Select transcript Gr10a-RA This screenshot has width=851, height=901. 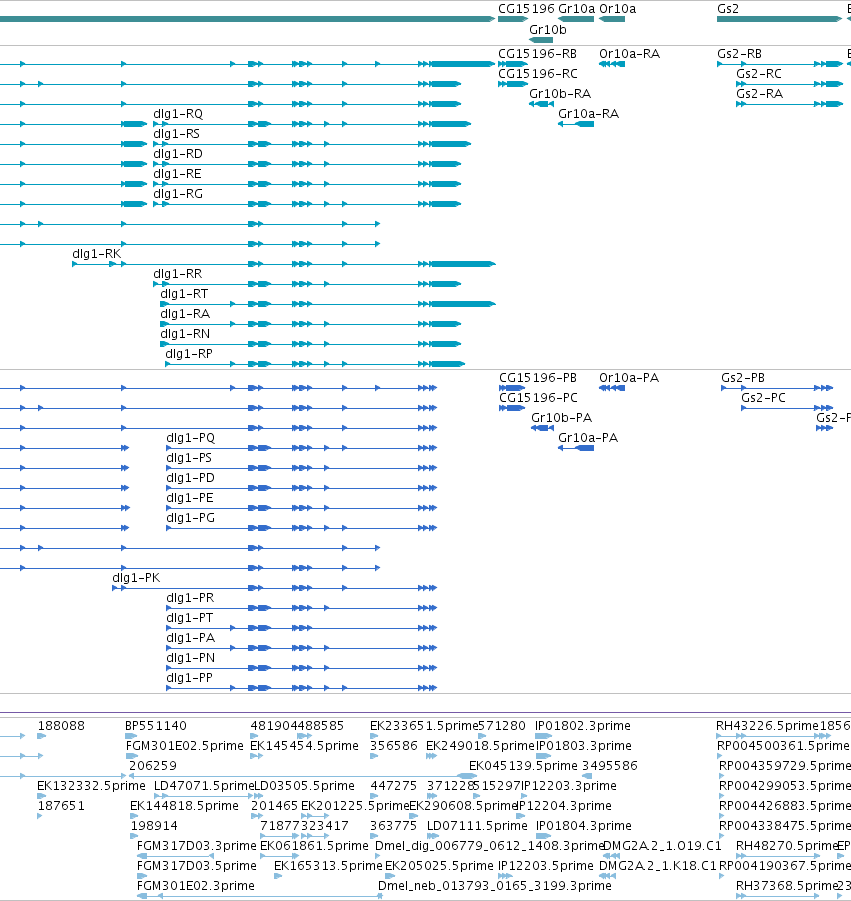coord(588,114)
